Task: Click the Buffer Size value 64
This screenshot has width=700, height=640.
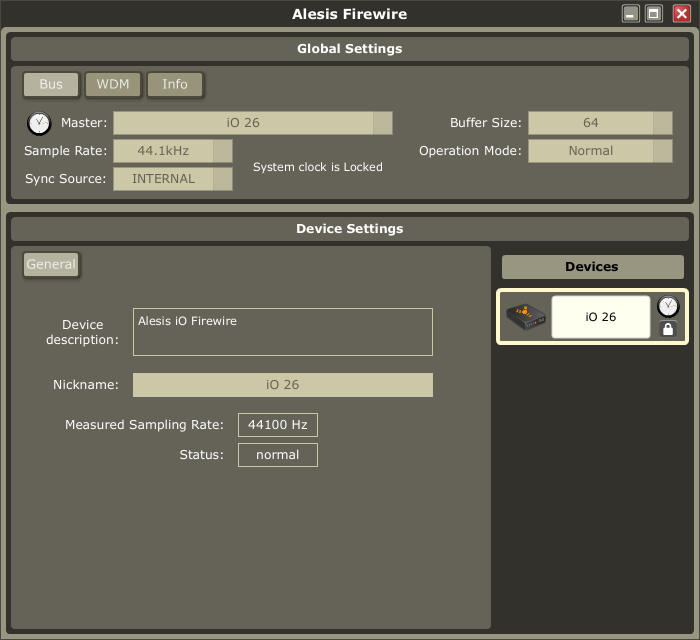Action: (x=591, y=123)
